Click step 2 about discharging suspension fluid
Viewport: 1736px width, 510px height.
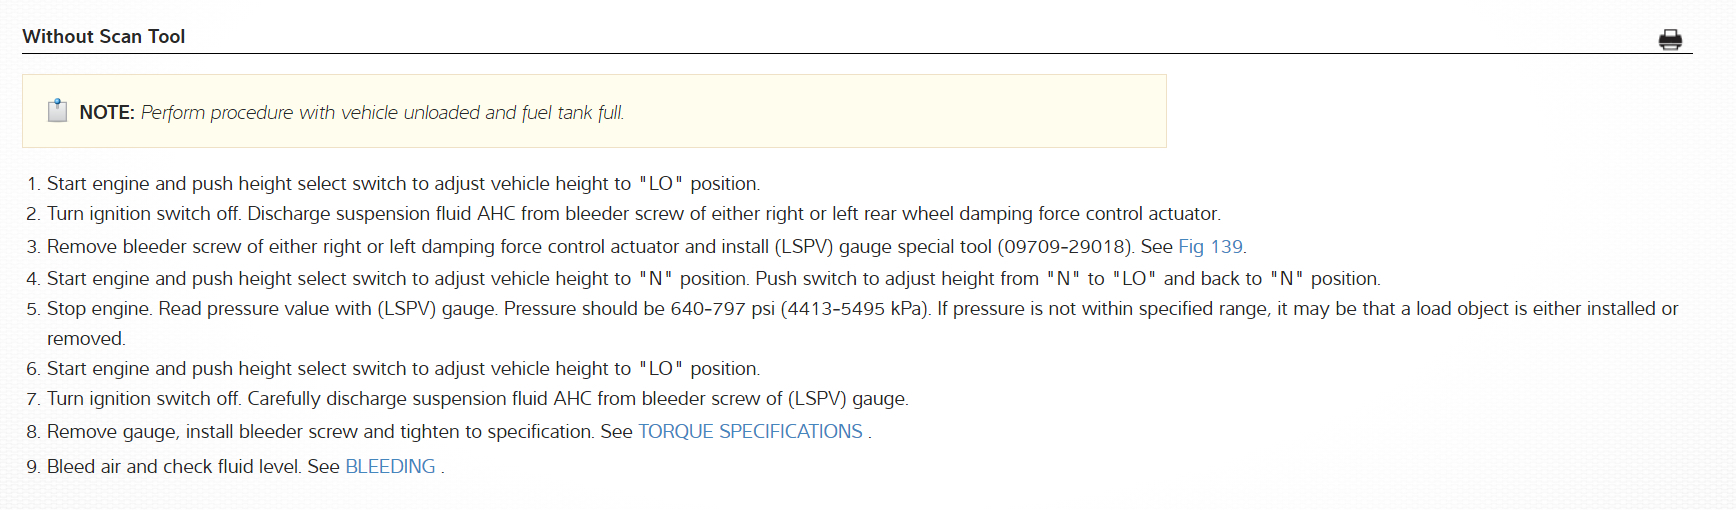tap(633, 214)
